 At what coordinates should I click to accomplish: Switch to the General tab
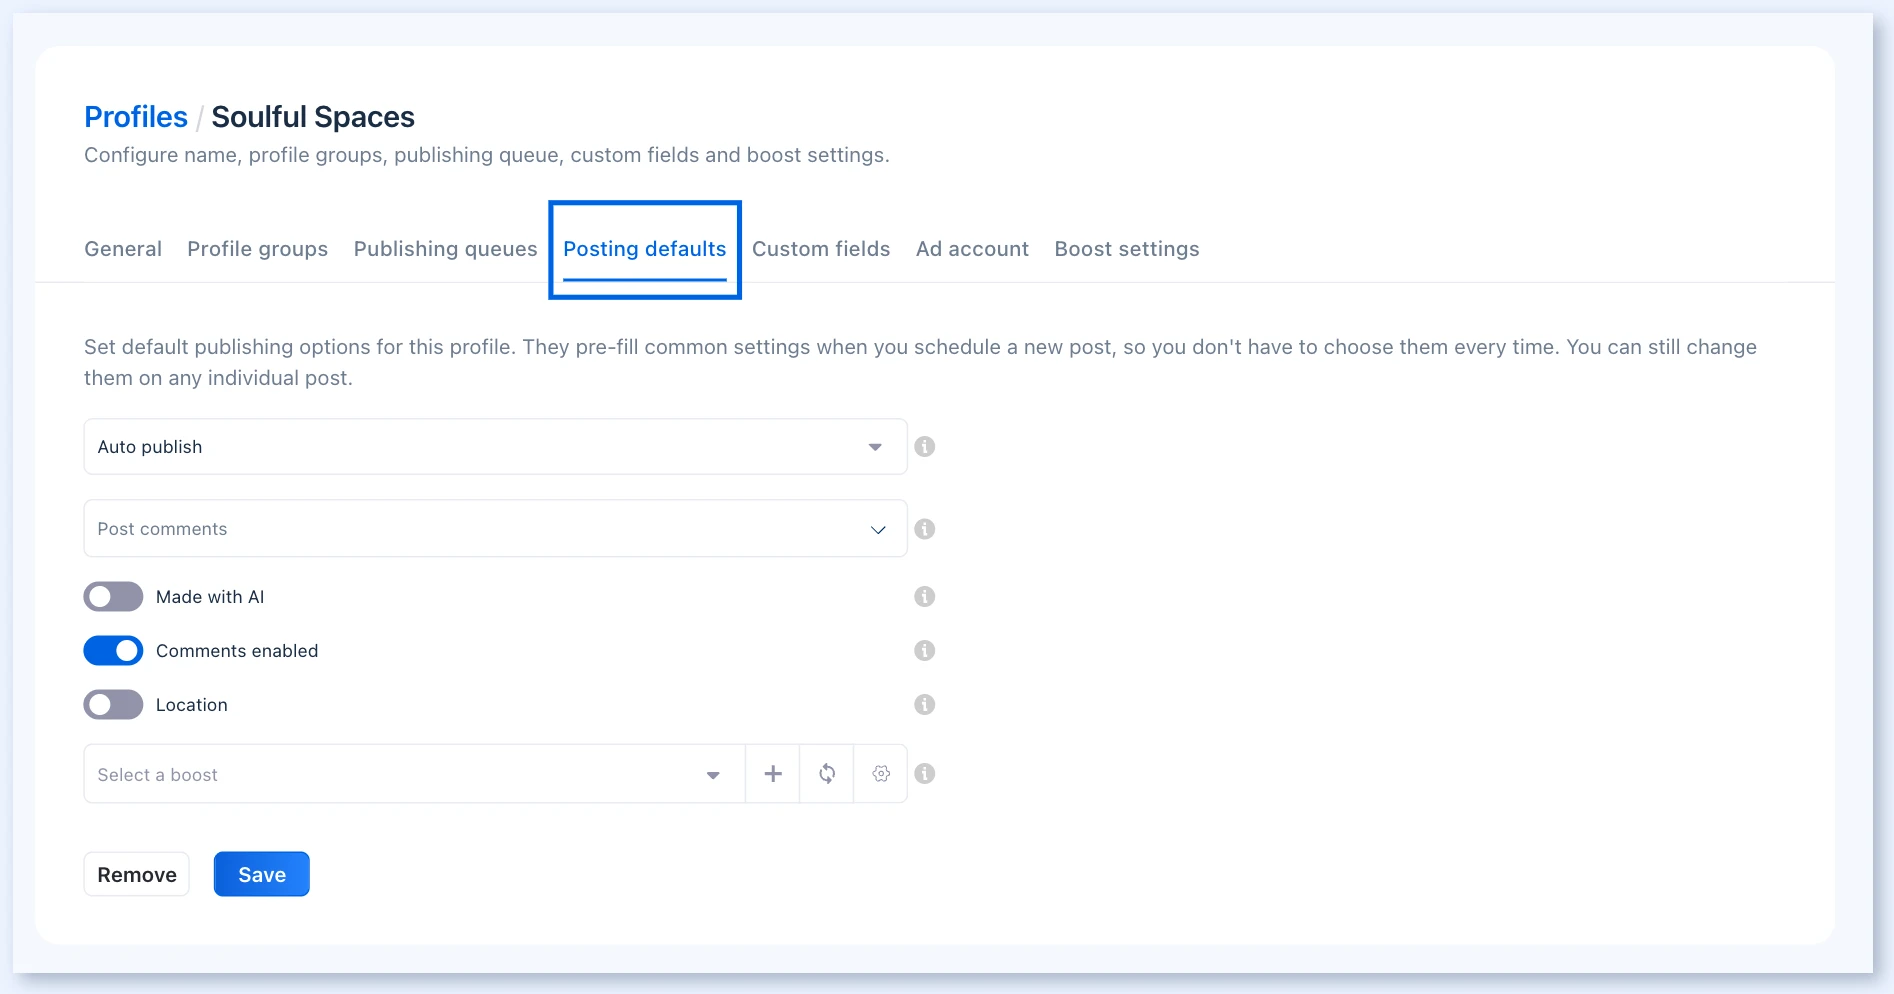point(123,249)
